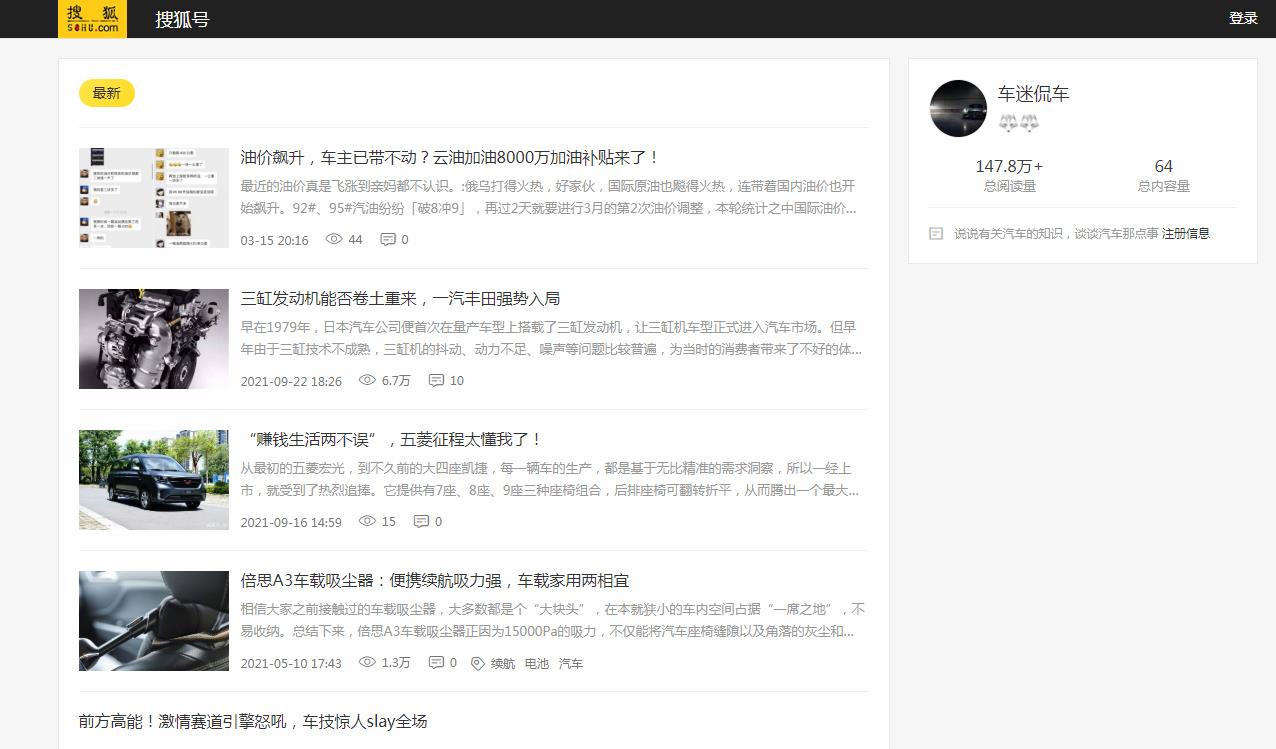Image resolution: width=1276 pixels, height=749 pixels.
Task: Open article 赚钱生活两不误 五菱征程
Action: [392, 439]
